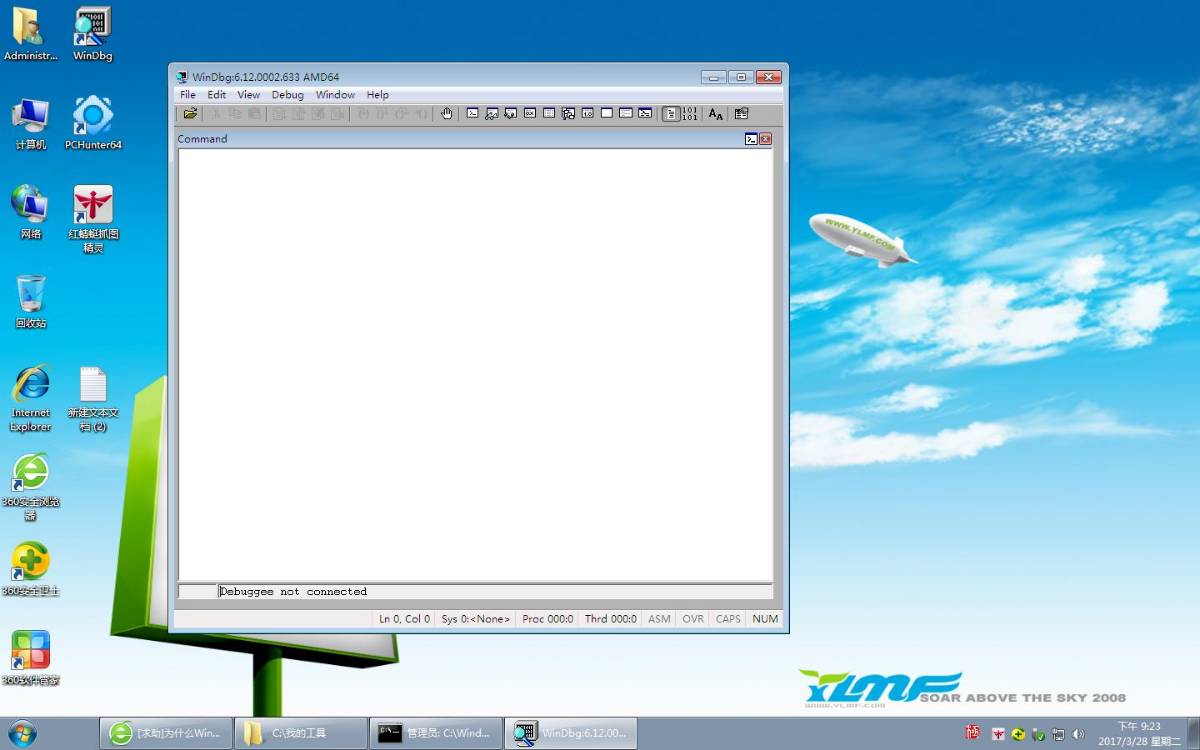Select the 新建文本文档 (2) file icon
Screen dimensions: 1200x750
[93, 398]
